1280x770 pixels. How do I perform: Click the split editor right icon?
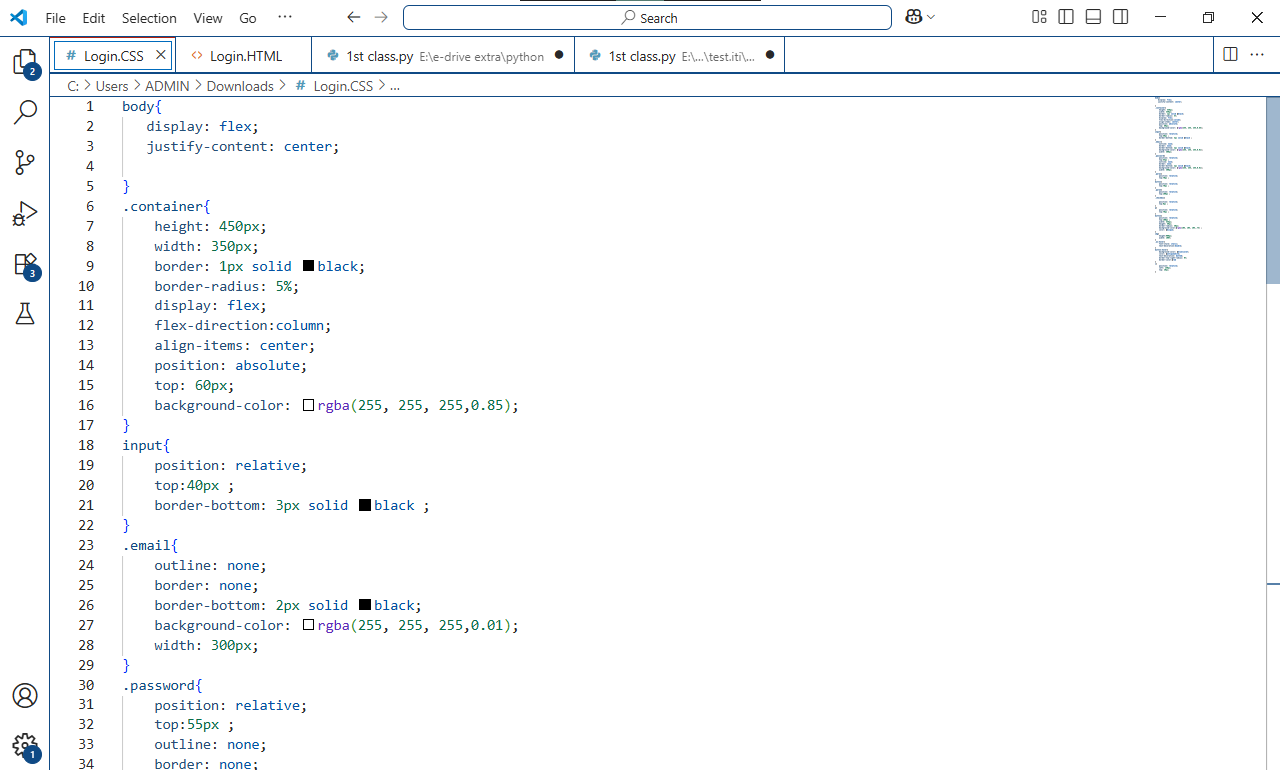(1231, 55)
